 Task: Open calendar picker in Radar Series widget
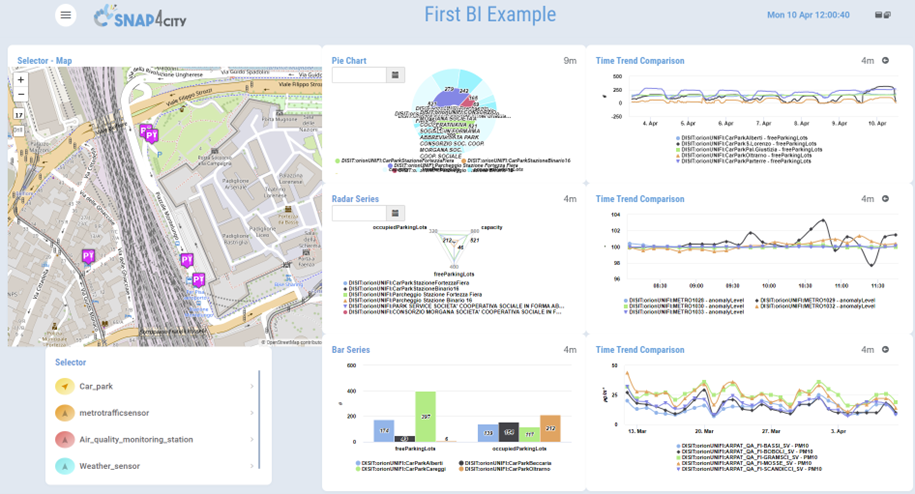click(x=396, y=213)
